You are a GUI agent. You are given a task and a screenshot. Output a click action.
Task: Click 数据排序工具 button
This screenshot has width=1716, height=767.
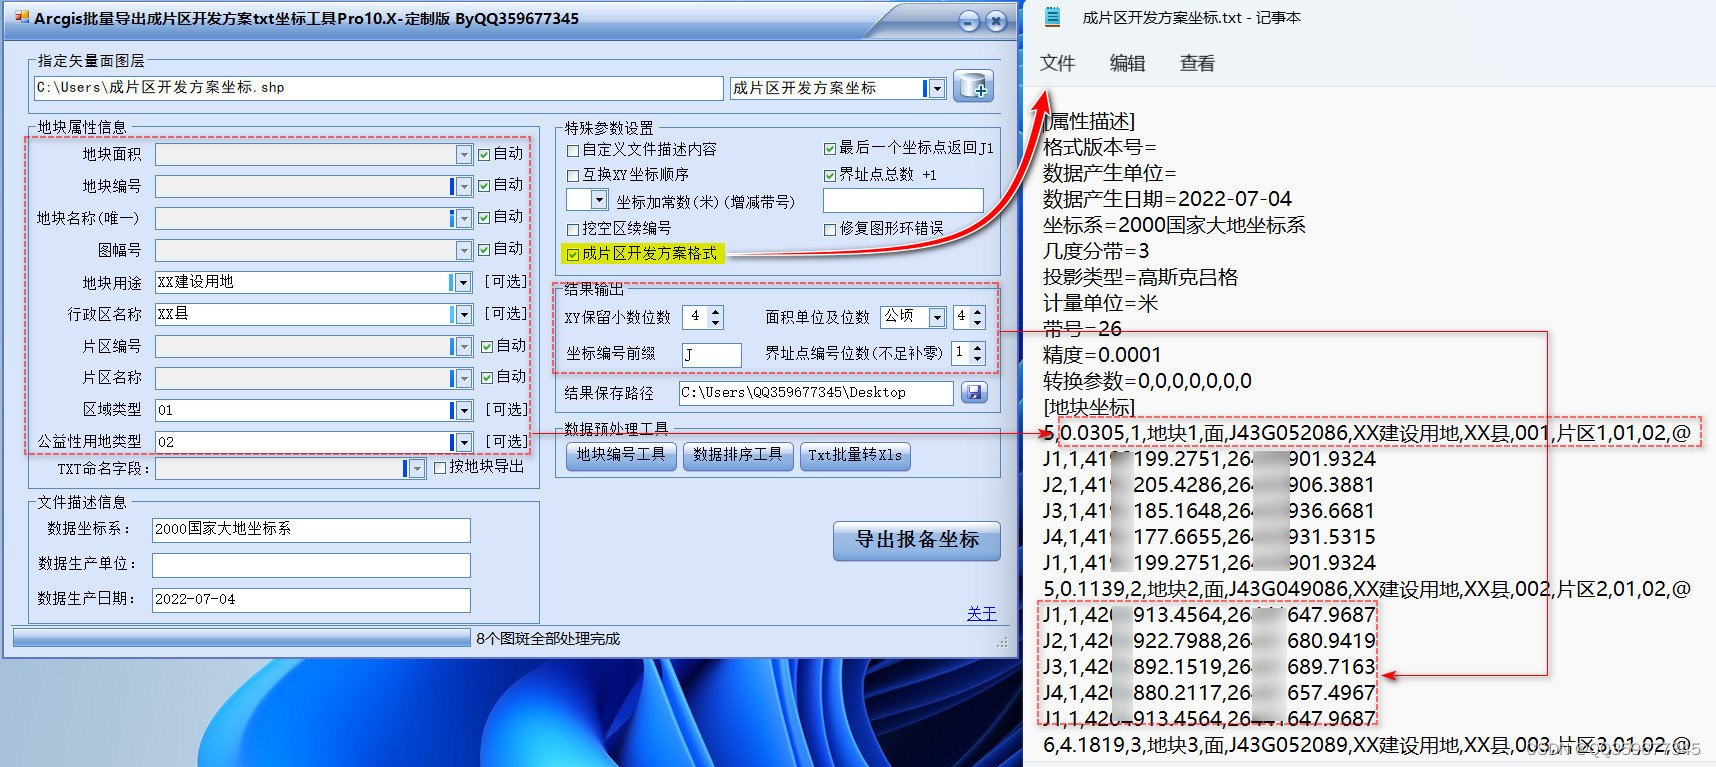[x=738, y=455]
